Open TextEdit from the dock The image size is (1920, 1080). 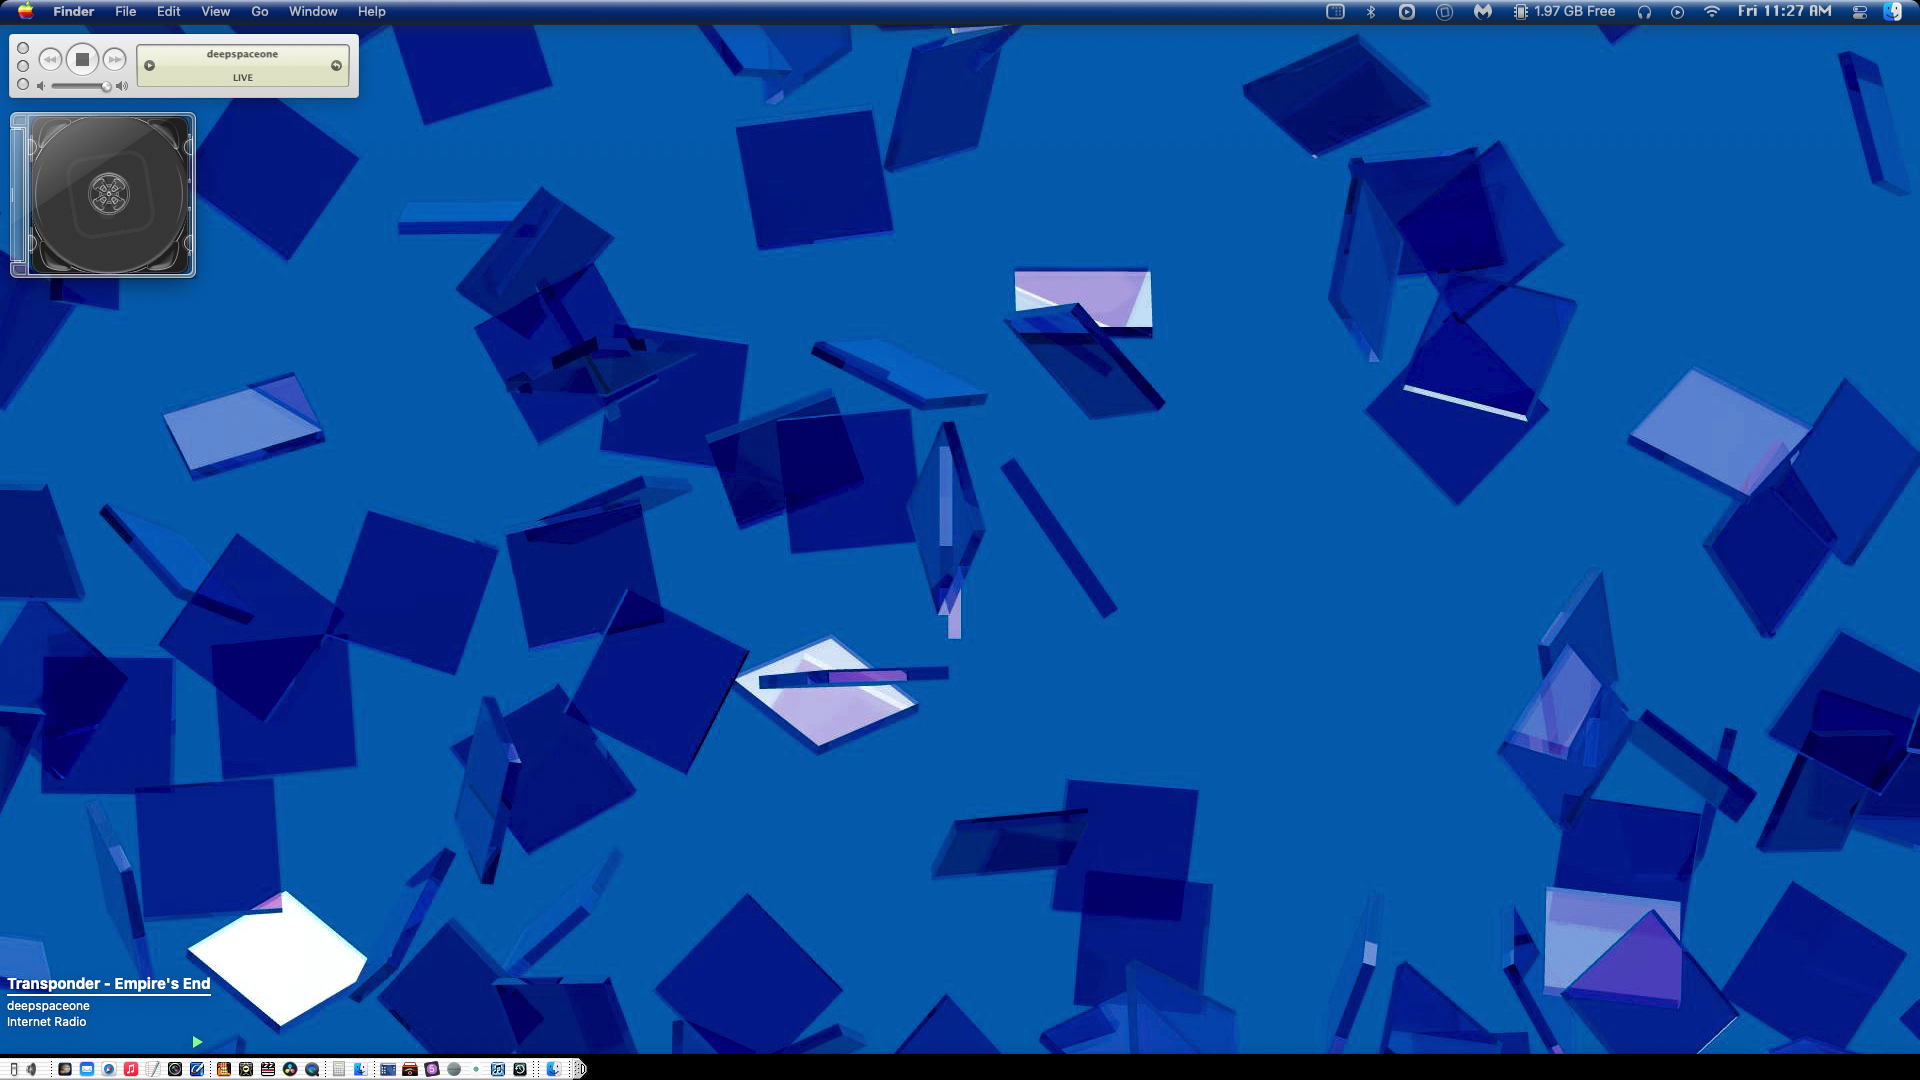click(x=153, y=1069)
